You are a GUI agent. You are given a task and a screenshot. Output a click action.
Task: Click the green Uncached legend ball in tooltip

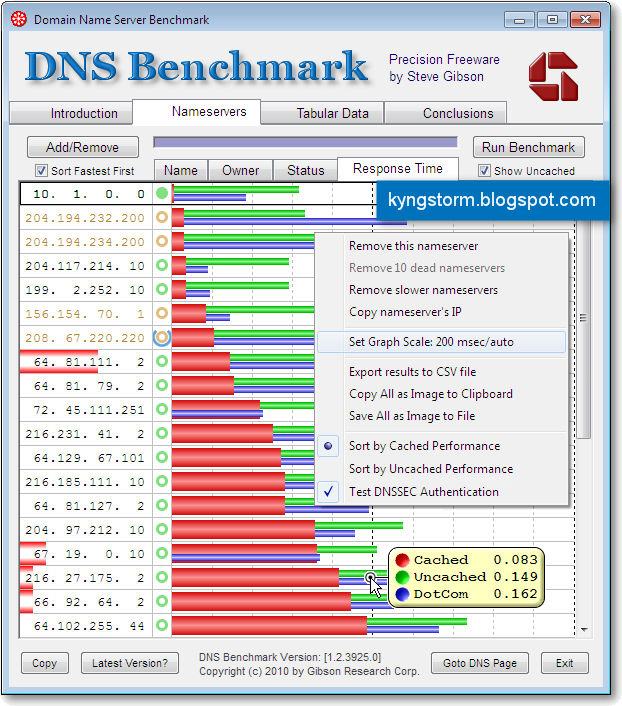[402, 577]
